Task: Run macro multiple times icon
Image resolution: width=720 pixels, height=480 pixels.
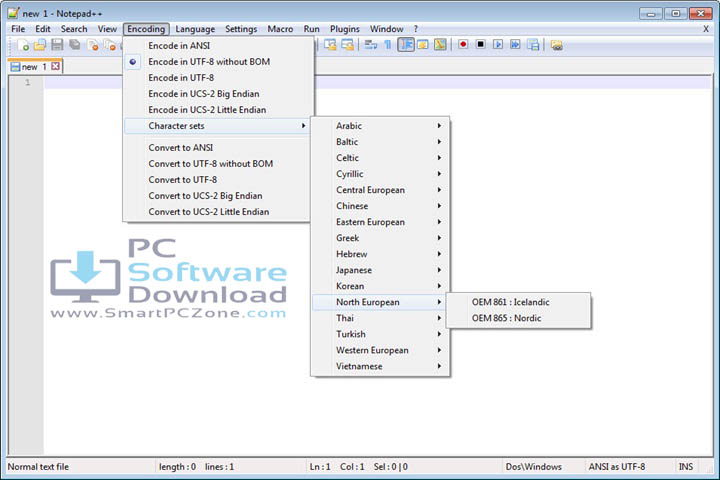Action: click(x=515, y=45)
